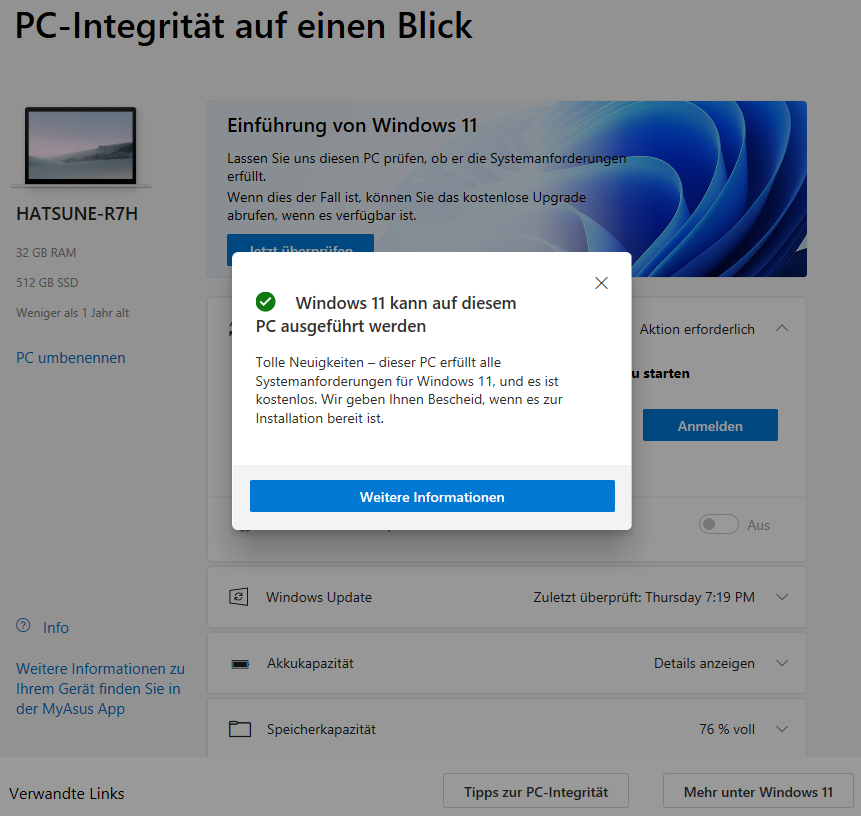Image resolution: width=861 pixels, height=816 pixels.
Task: Click the 'Windows Update' row label
Action: coord(319,597)
